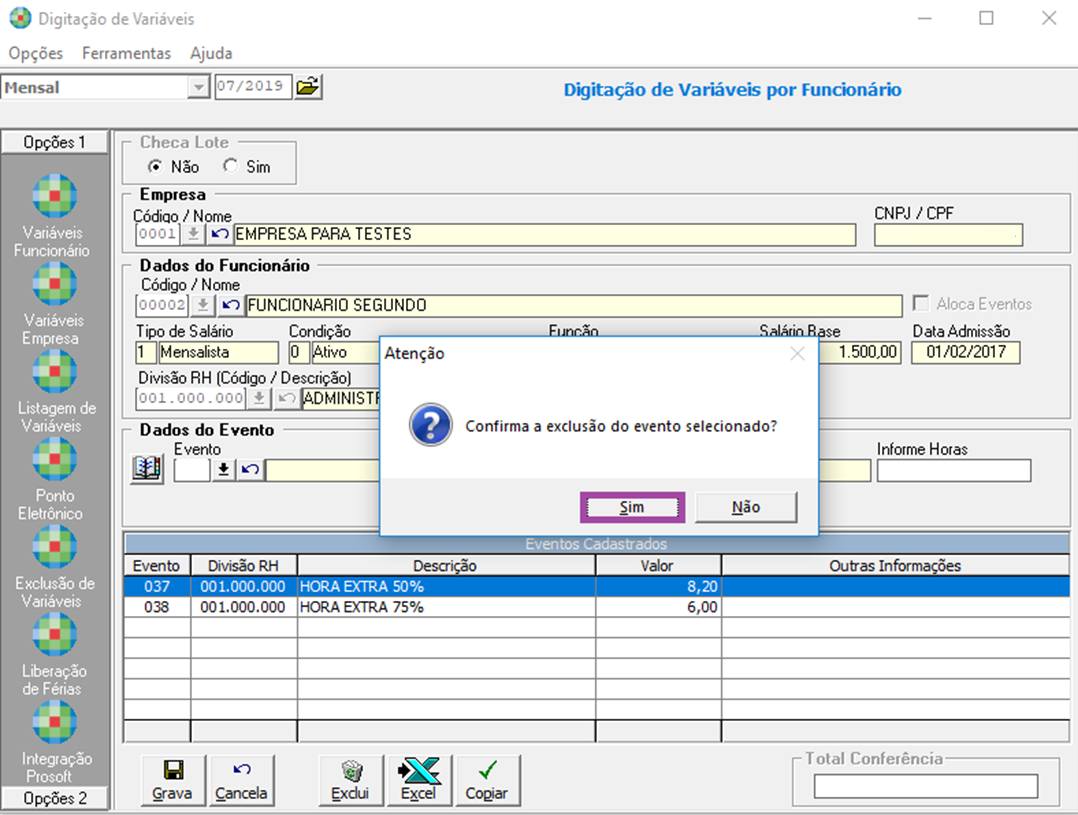Toggle Aloca Eventos checkbox
Image resolution: width=1078 pixels, height=815 pixels.
coord(921,303)
